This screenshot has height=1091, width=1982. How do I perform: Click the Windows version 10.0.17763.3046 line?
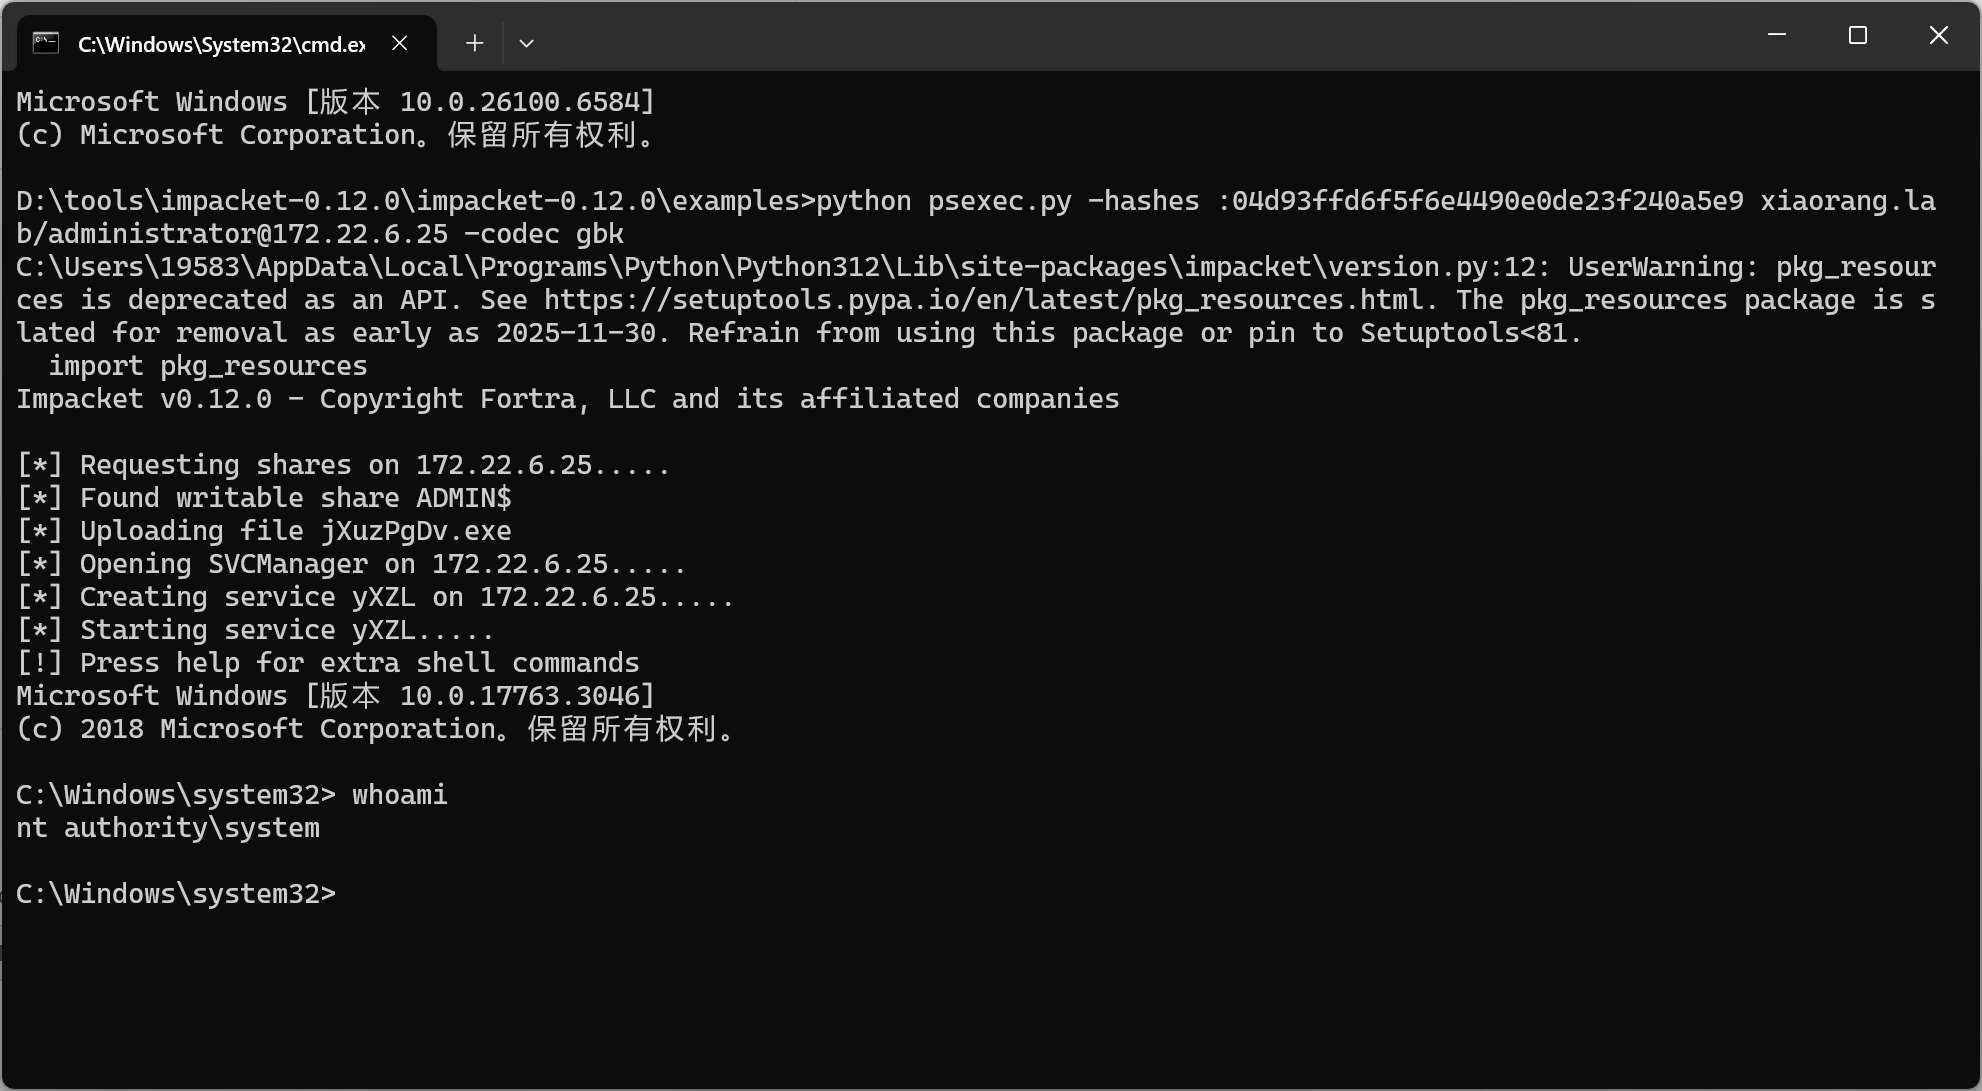point(335,696)
